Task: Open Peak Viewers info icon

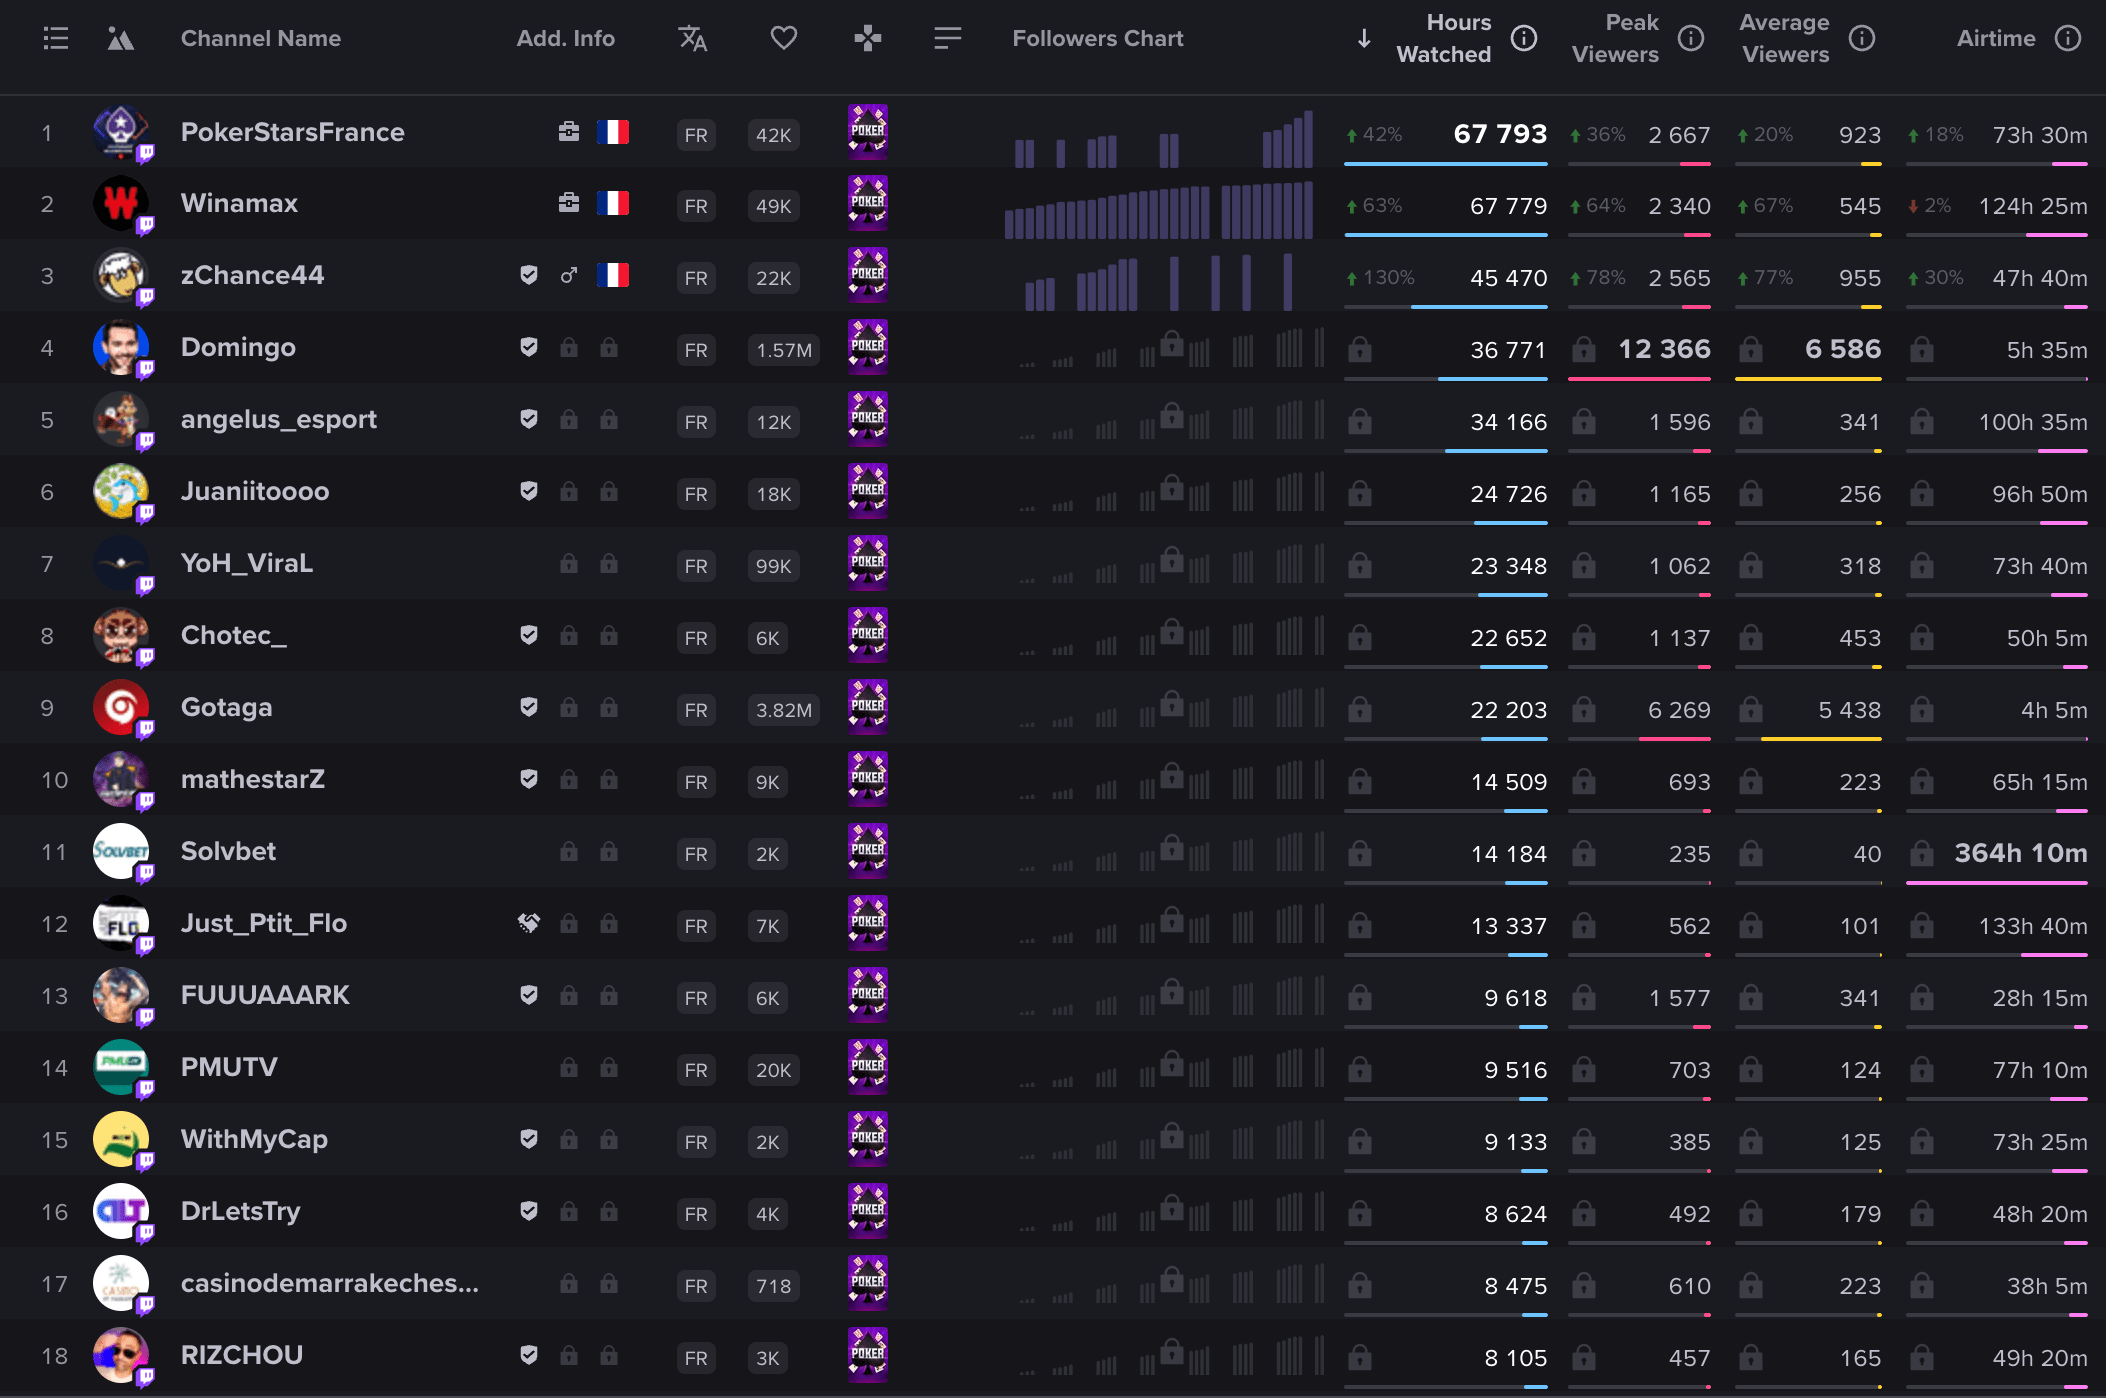Action: tap(1691, 38)
